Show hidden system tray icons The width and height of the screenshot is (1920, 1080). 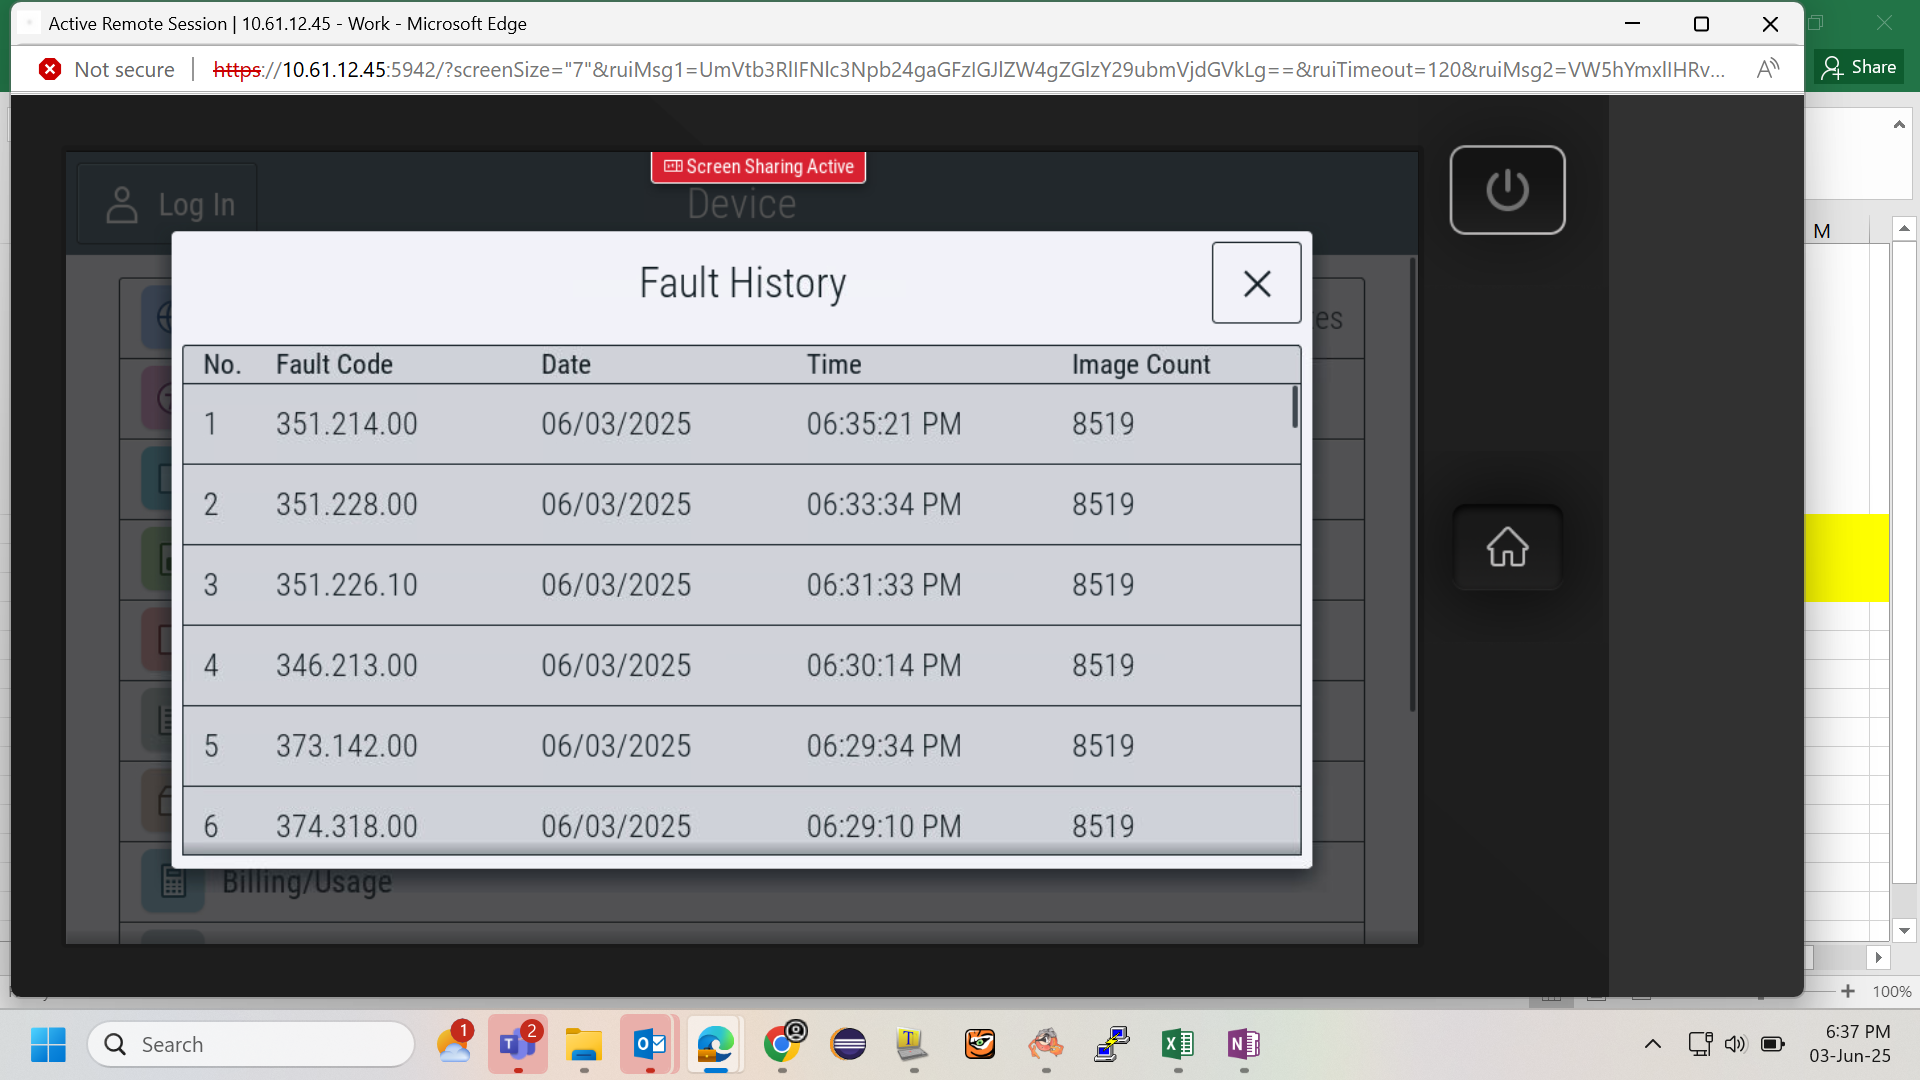click(x=1652, y=1044)
